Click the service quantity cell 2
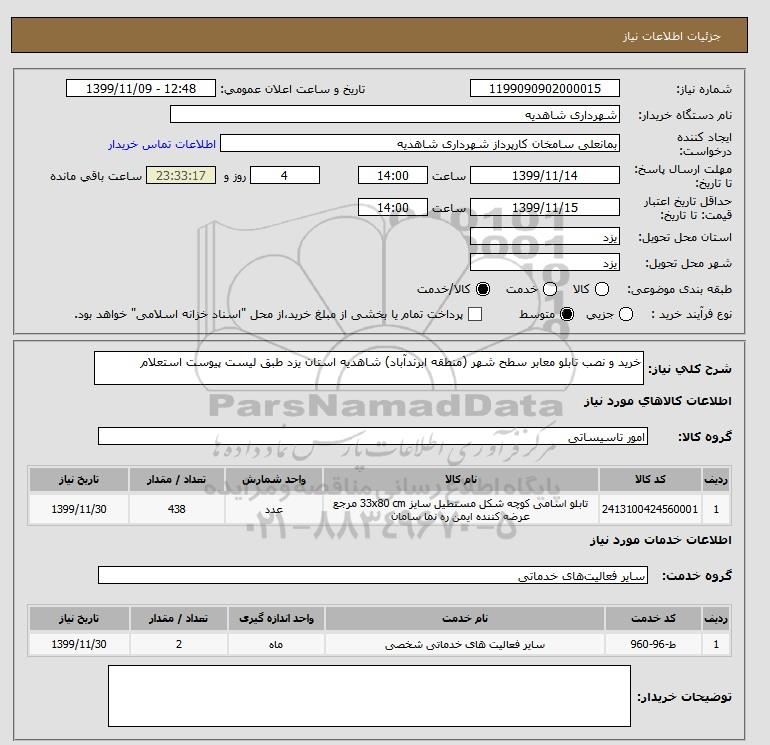The image size is (770, 745). pos(179,644)
